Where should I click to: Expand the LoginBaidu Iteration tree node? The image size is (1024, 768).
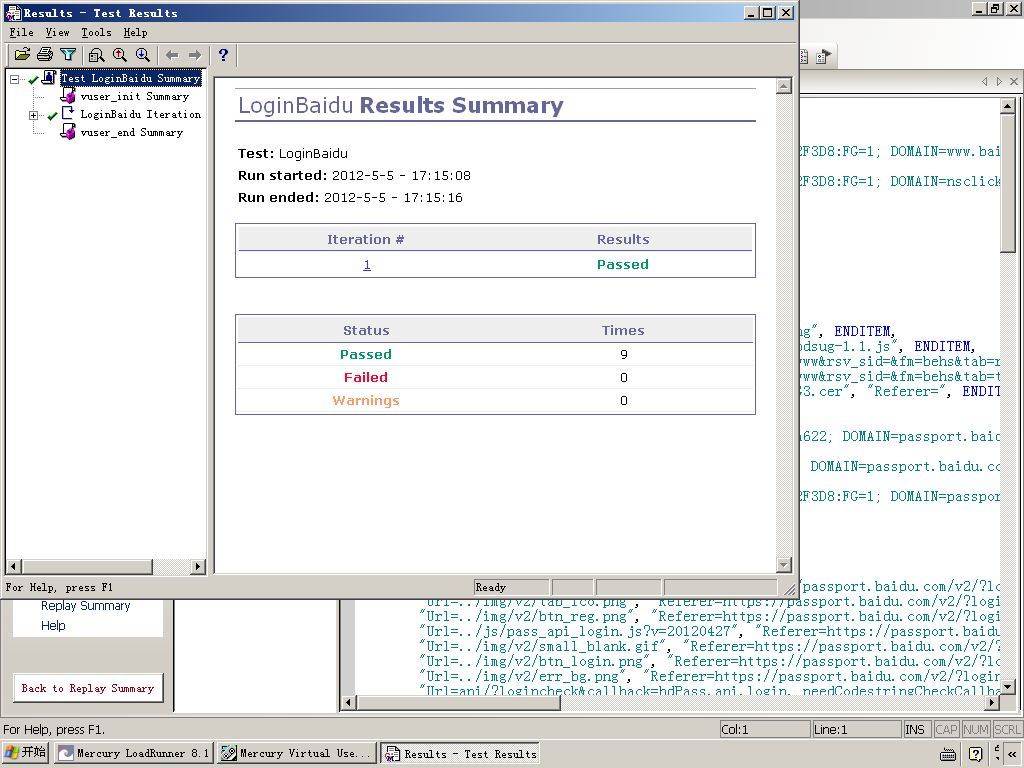click(x=33, y=116)
